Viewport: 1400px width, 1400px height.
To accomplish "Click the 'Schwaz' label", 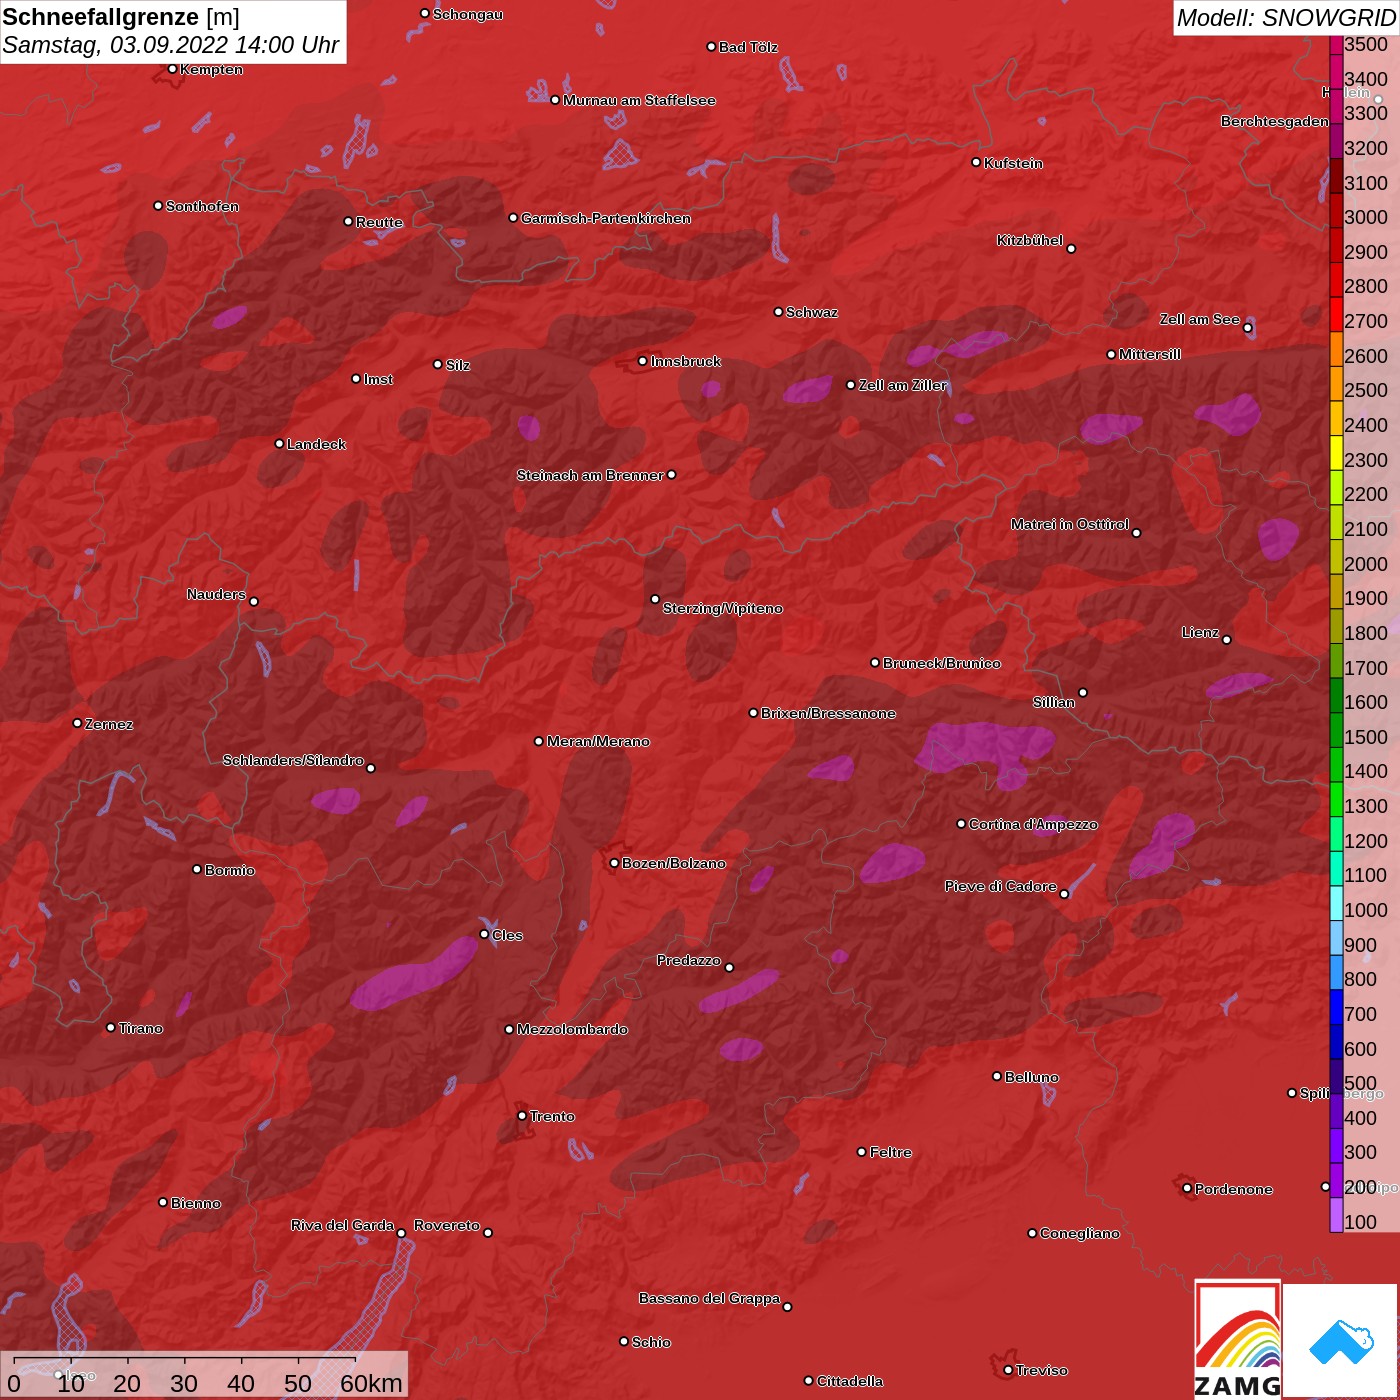I will click(812, 312).
